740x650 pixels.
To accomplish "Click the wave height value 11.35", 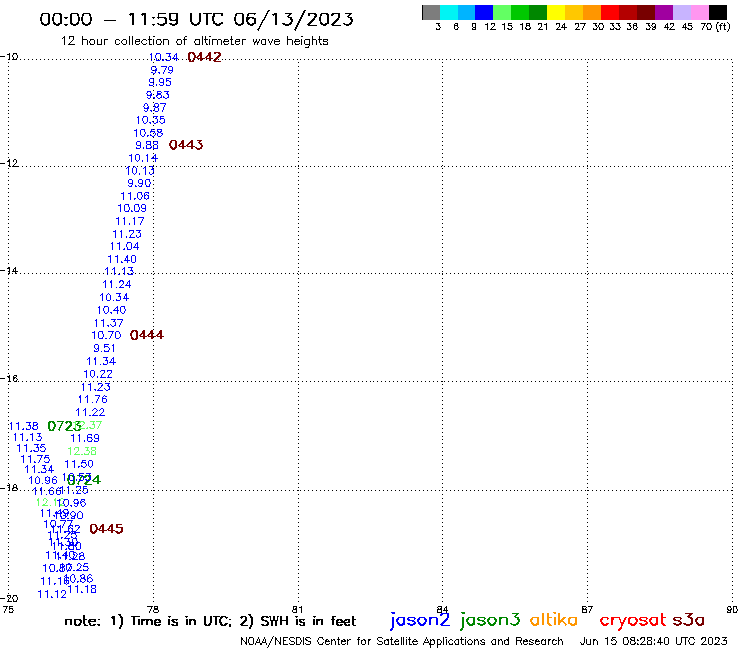I will [31, 448].
